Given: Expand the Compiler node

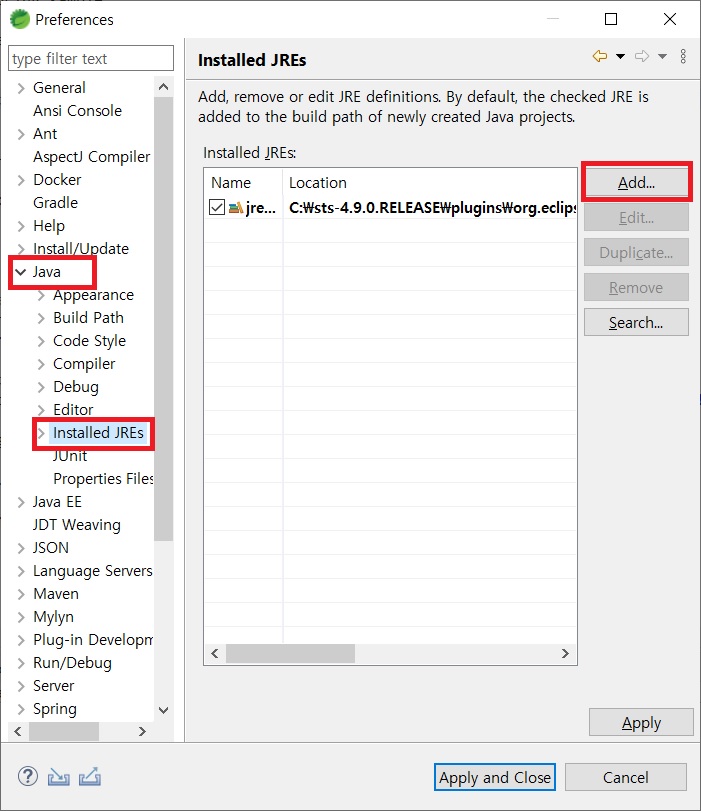Looking at the screenshot, I should [x=41, y=364].
